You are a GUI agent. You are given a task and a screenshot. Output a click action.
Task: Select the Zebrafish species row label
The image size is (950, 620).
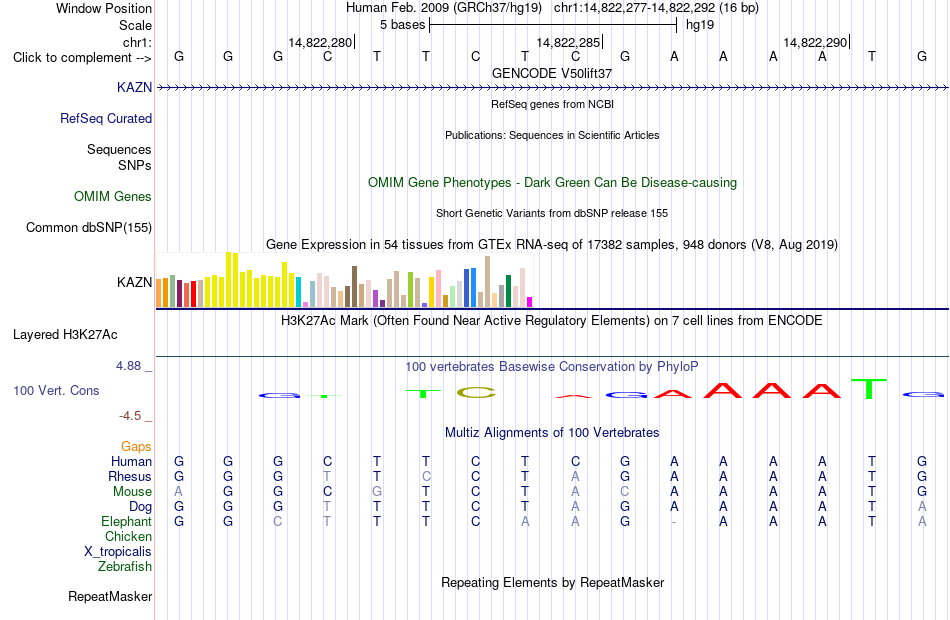(x=125, y=567)
